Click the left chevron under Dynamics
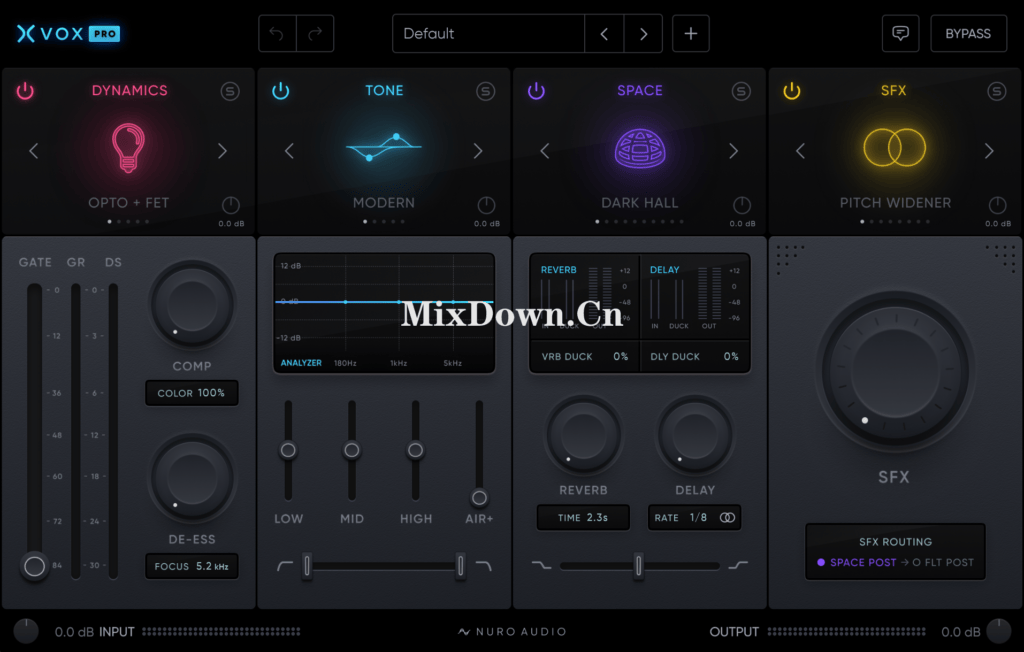1024x652 pixels. [x=33, y=151]
